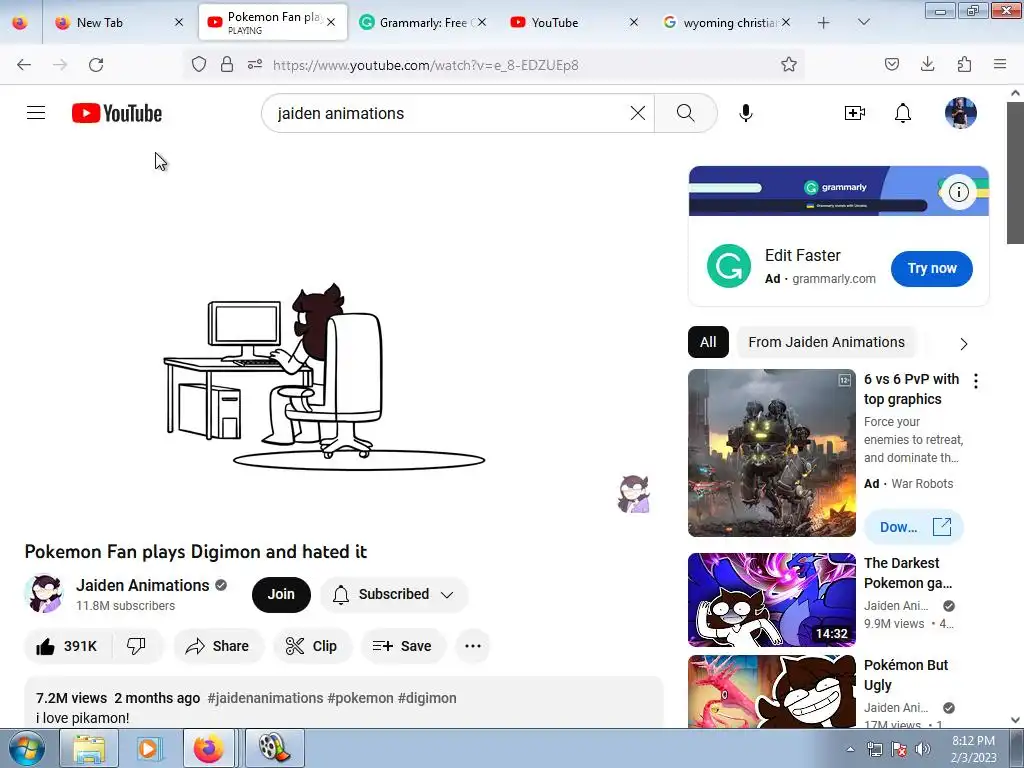The image size is (1024, 768).
Task: Create a Clip of the video
Action: click(x=312, y=646)
